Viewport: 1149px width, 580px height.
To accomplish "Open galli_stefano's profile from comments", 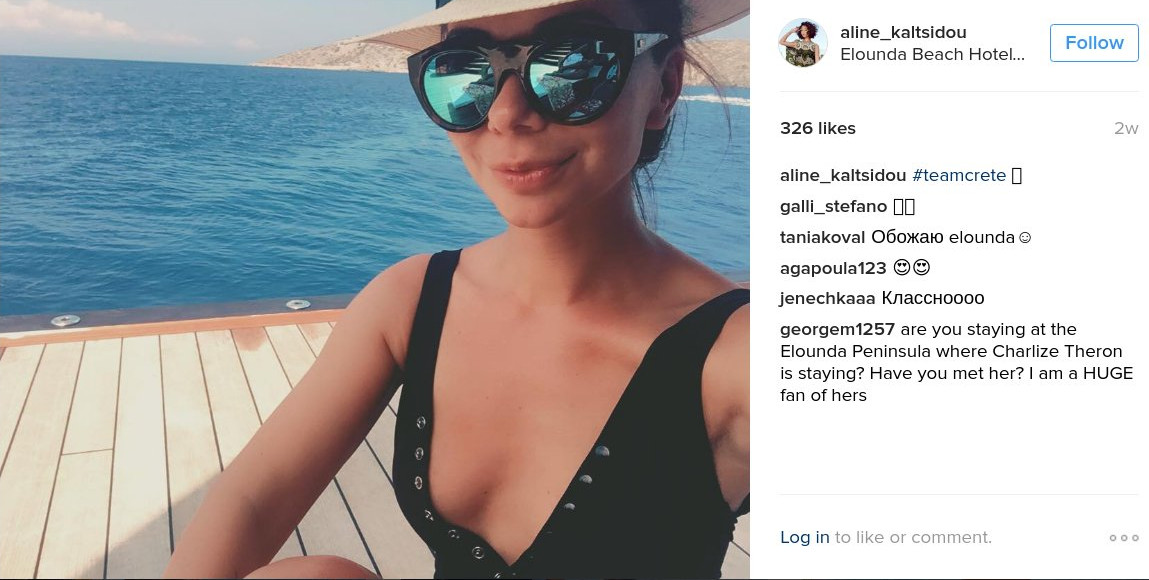I will (x=833, y=207).
